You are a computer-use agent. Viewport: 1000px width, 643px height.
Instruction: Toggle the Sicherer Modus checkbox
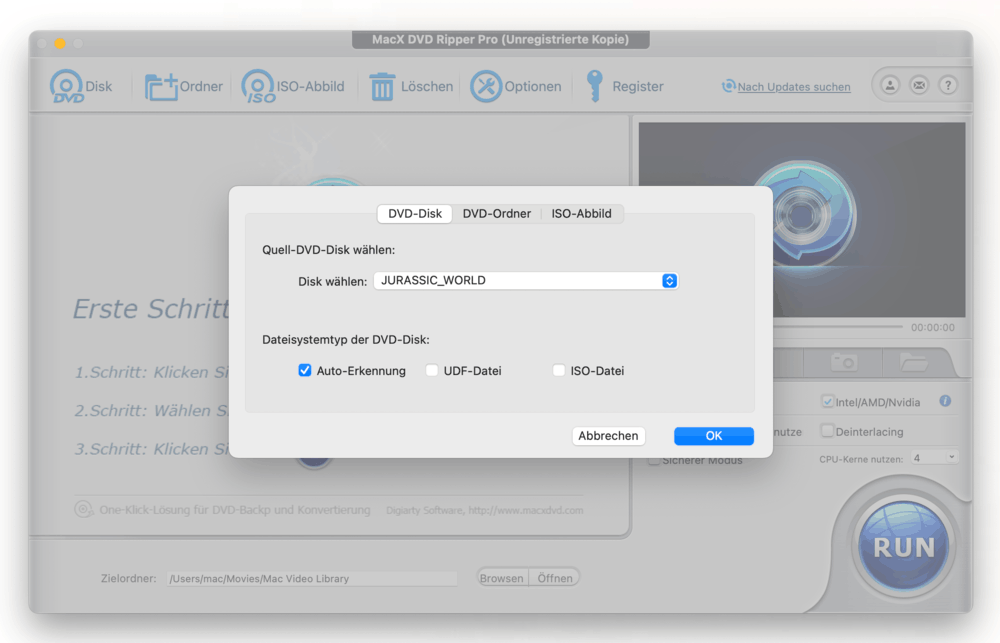point(654,460)
